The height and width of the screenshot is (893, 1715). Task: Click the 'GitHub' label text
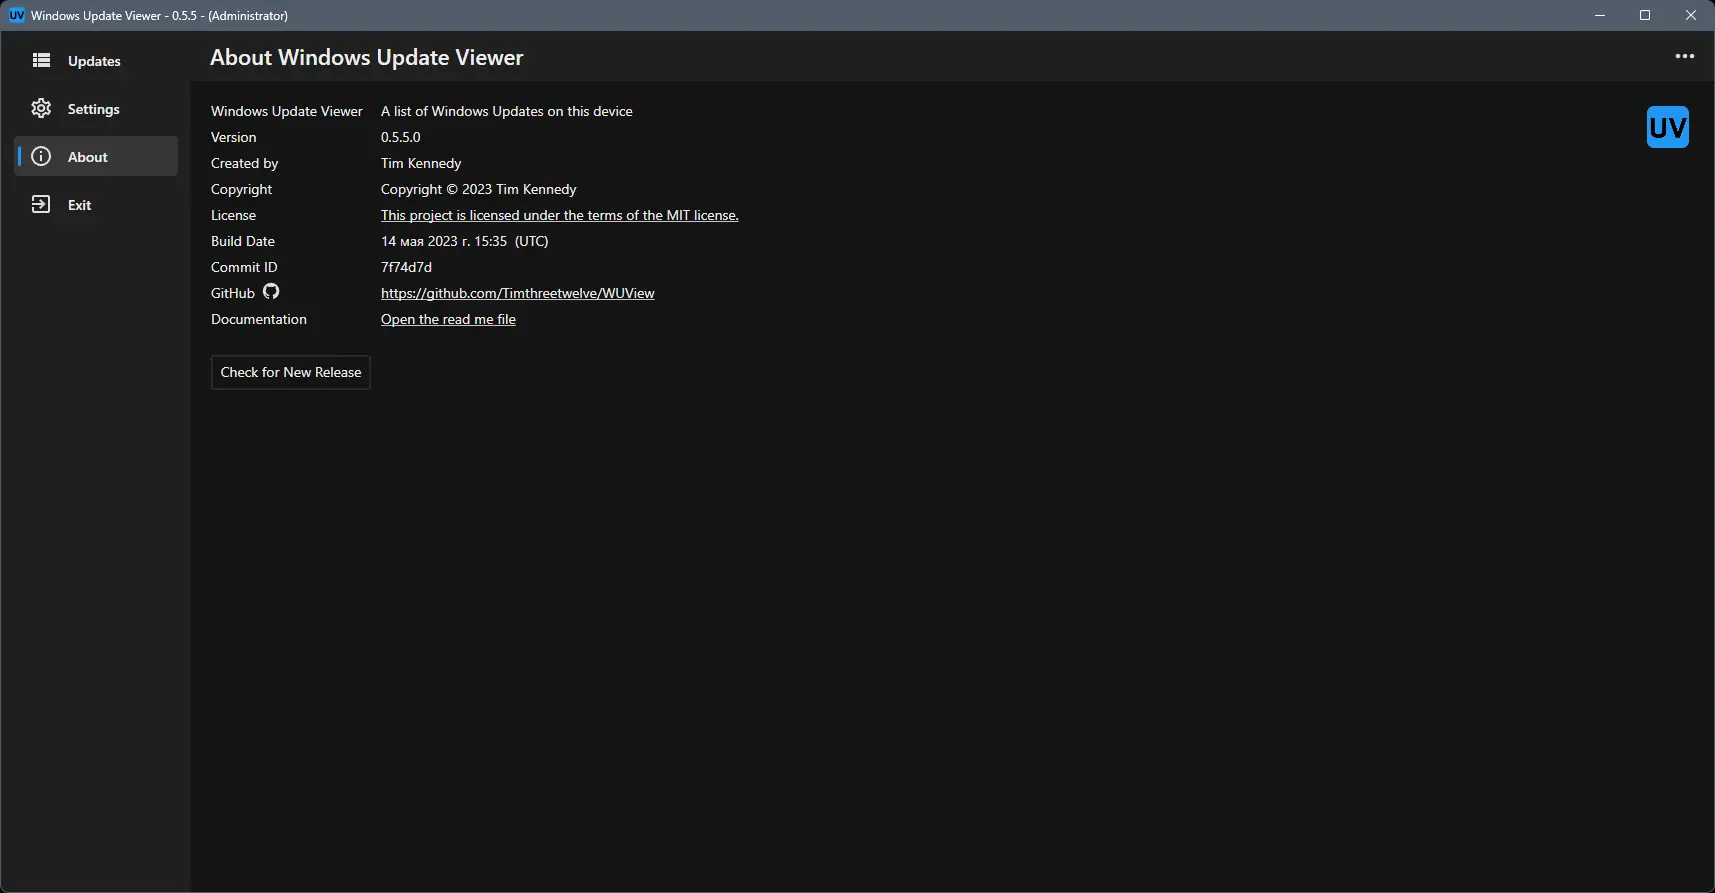233,293
